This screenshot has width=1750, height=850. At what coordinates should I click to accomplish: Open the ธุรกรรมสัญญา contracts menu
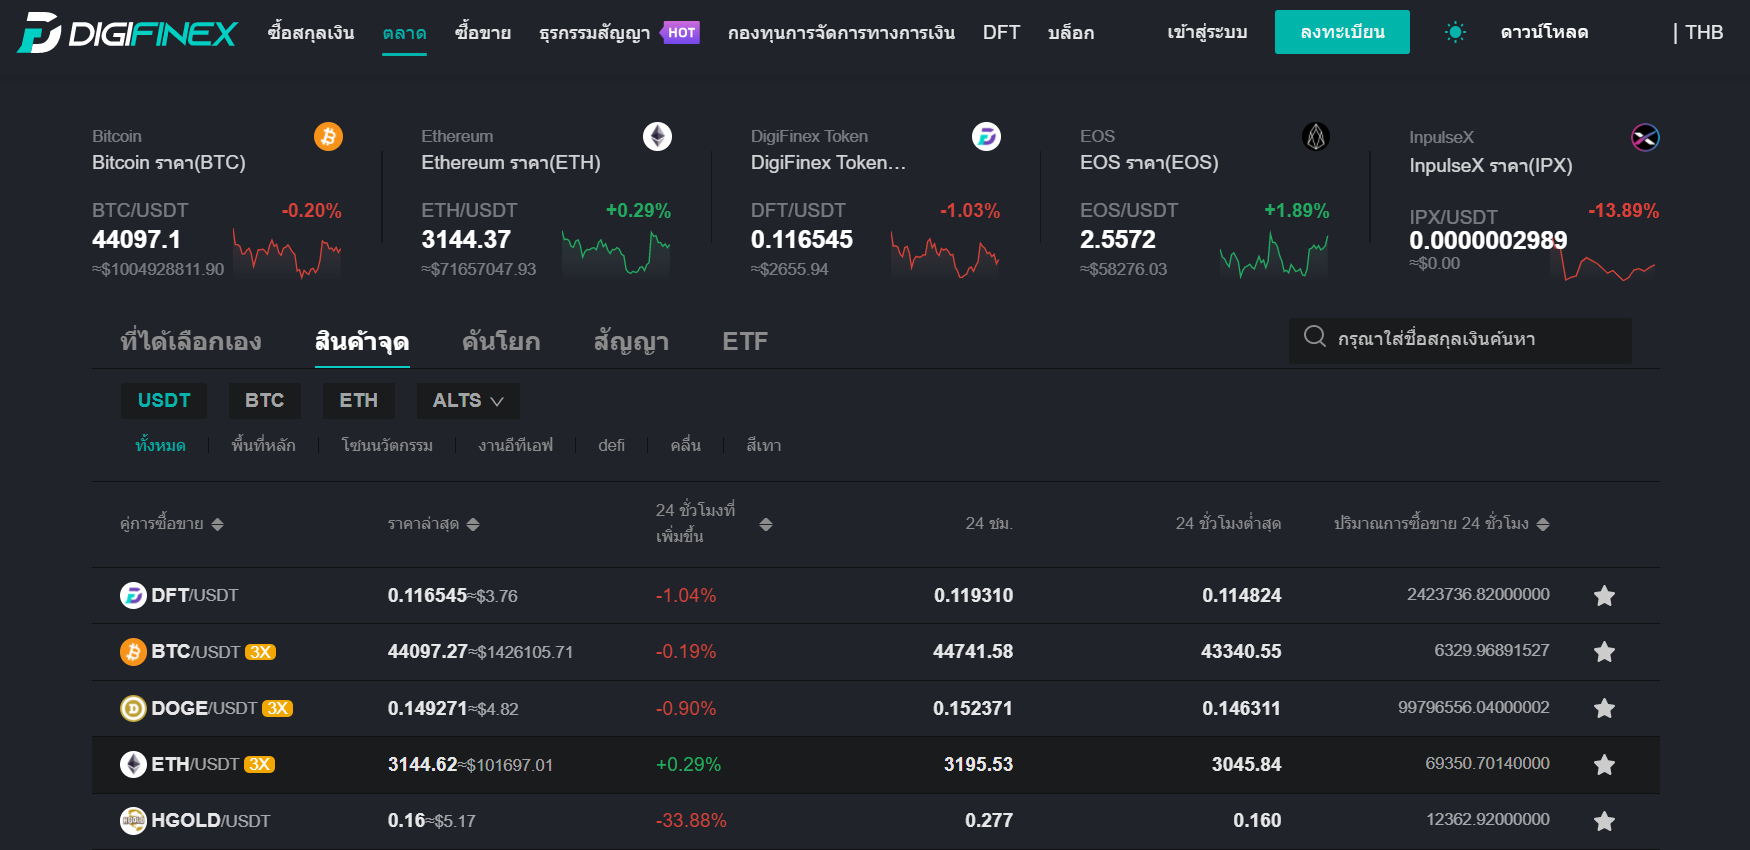coord(594,33)
